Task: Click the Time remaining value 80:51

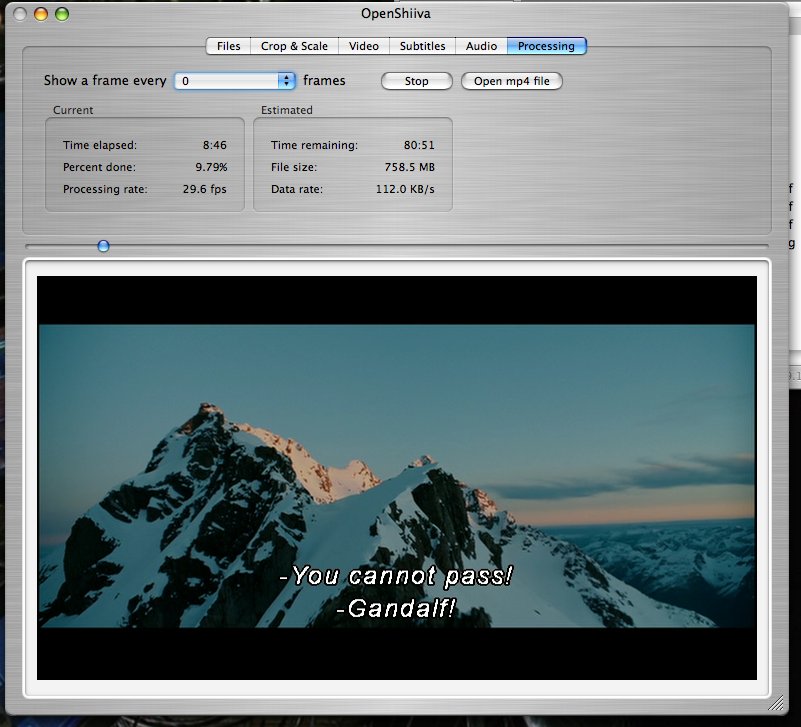Action: pyautogui.click(x=419, y=145)
